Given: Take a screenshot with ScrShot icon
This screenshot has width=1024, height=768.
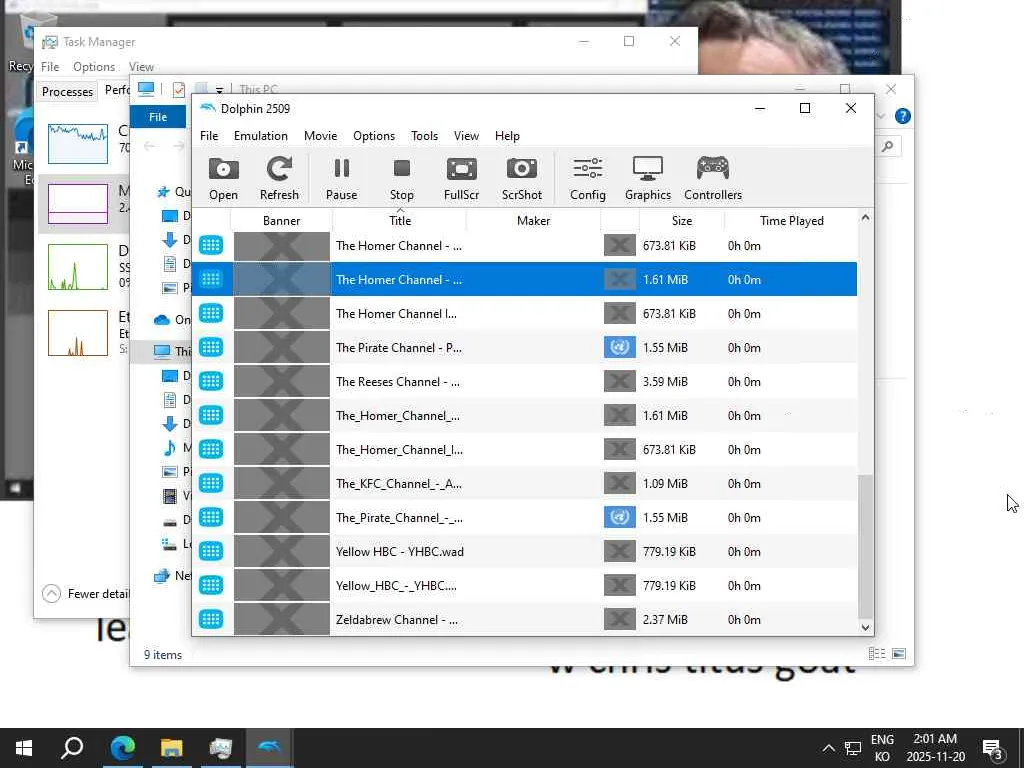Looking at the screenshot, I should tap(521, 178).
